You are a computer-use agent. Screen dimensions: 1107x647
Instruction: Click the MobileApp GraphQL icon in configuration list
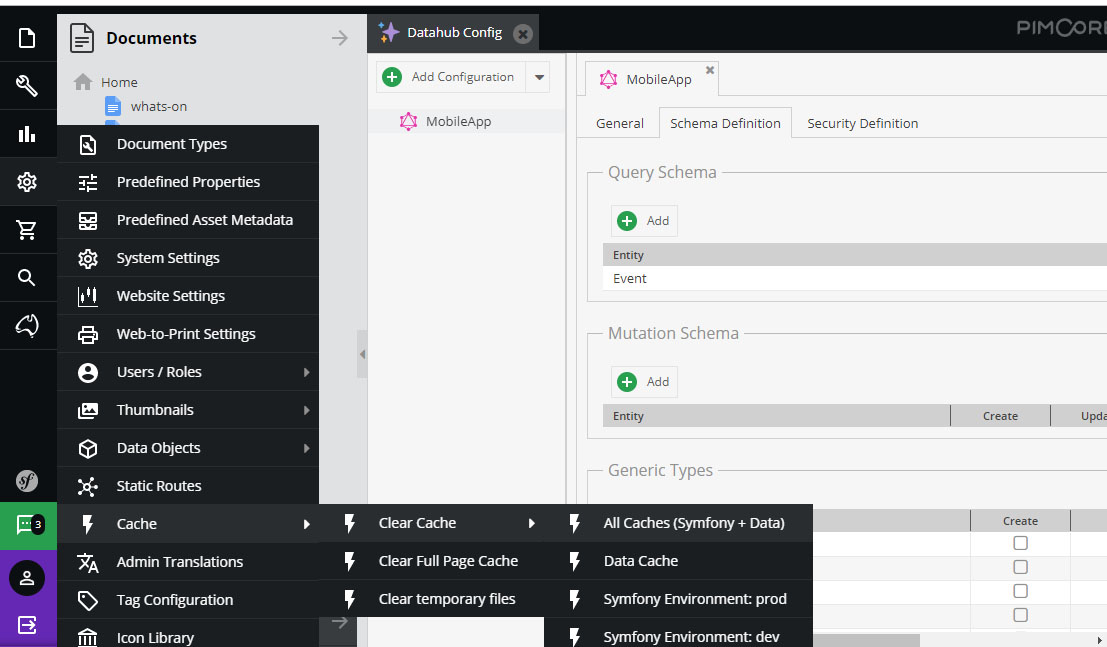tap(408, 121)
